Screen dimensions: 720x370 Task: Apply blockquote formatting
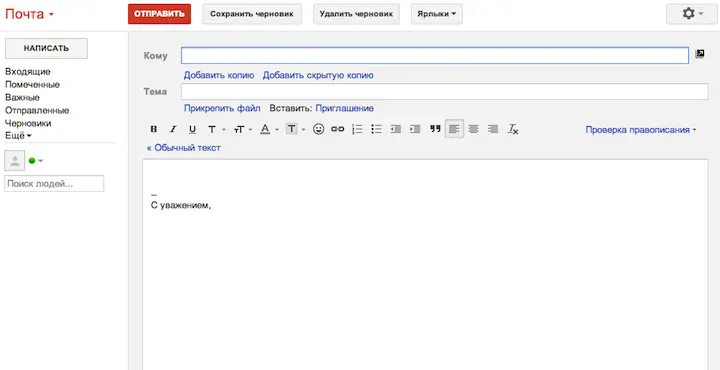tap(435, 129)
